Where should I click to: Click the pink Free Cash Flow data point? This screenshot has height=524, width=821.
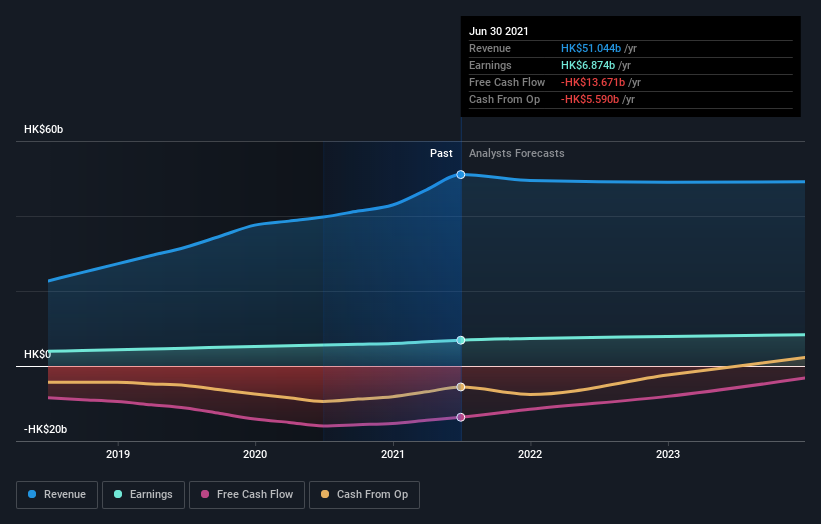[461, 417]
